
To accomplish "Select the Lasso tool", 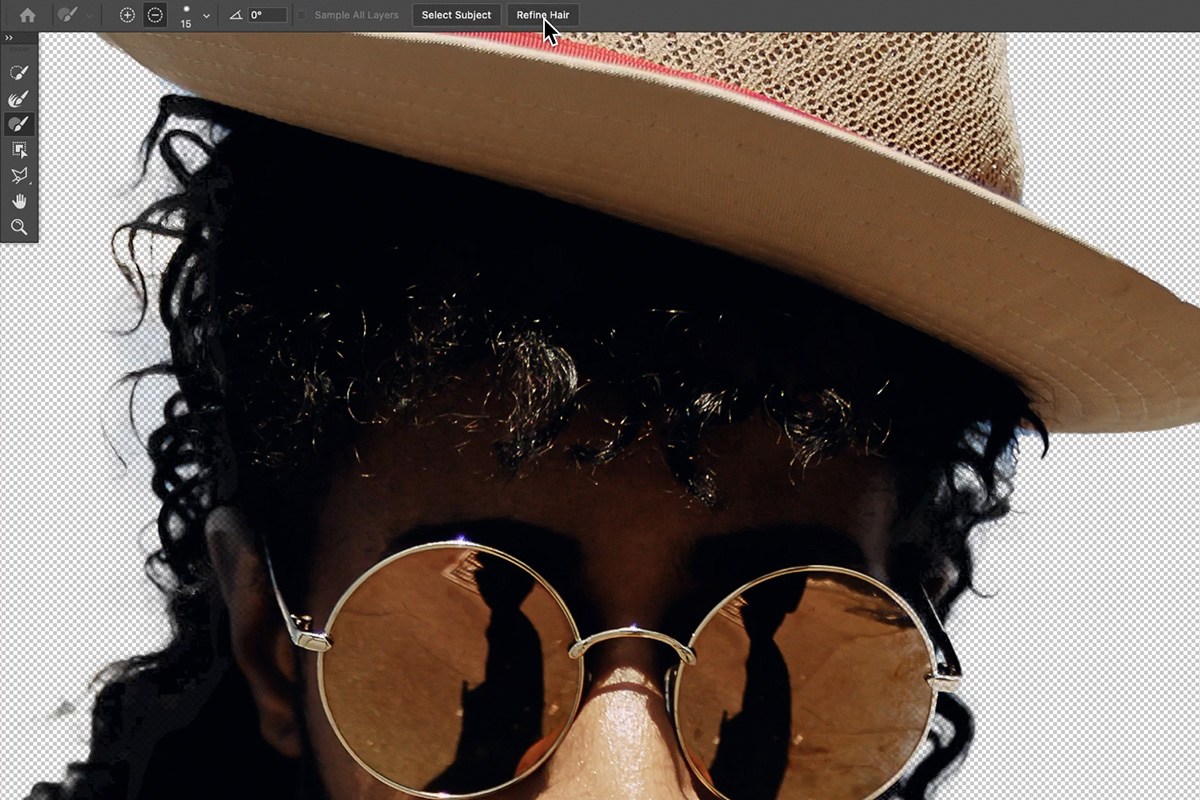I will 19,176.
